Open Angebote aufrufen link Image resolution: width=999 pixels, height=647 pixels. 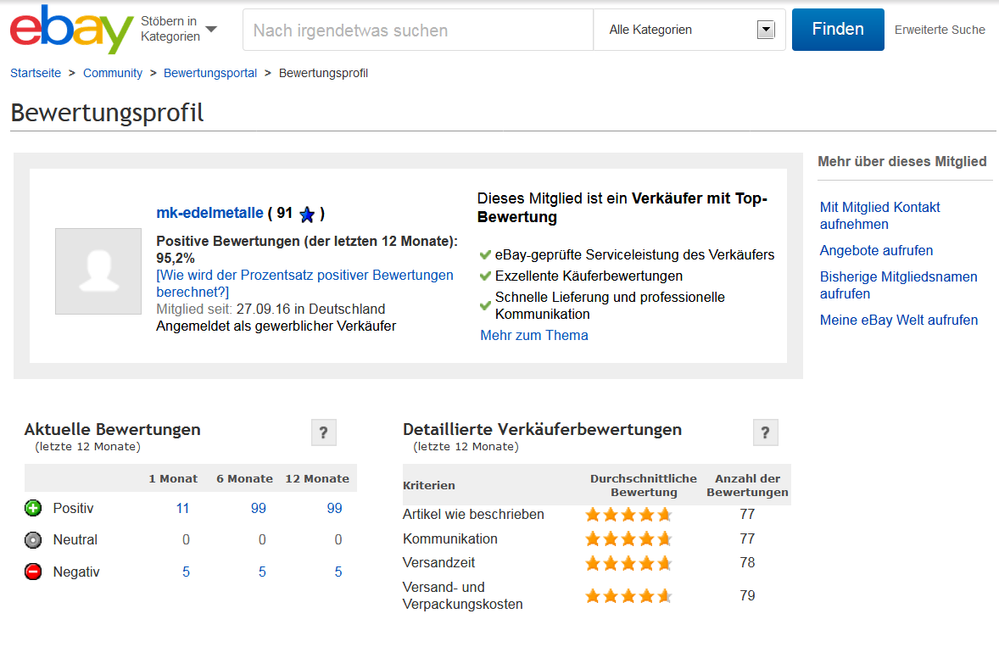click(876, 250)
